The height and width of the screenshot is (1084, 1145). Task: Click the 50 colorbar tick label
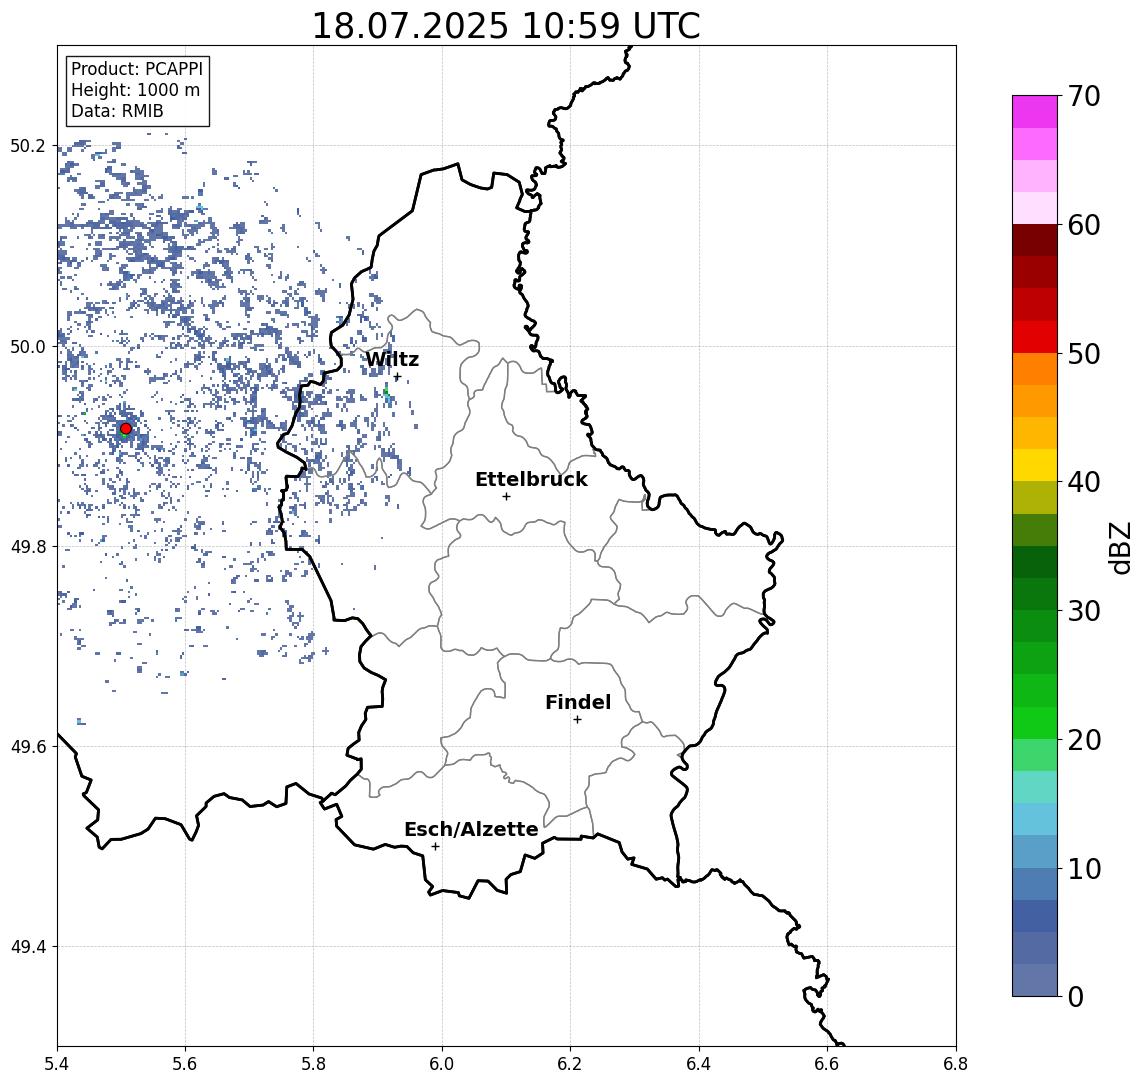(1084, 354)
